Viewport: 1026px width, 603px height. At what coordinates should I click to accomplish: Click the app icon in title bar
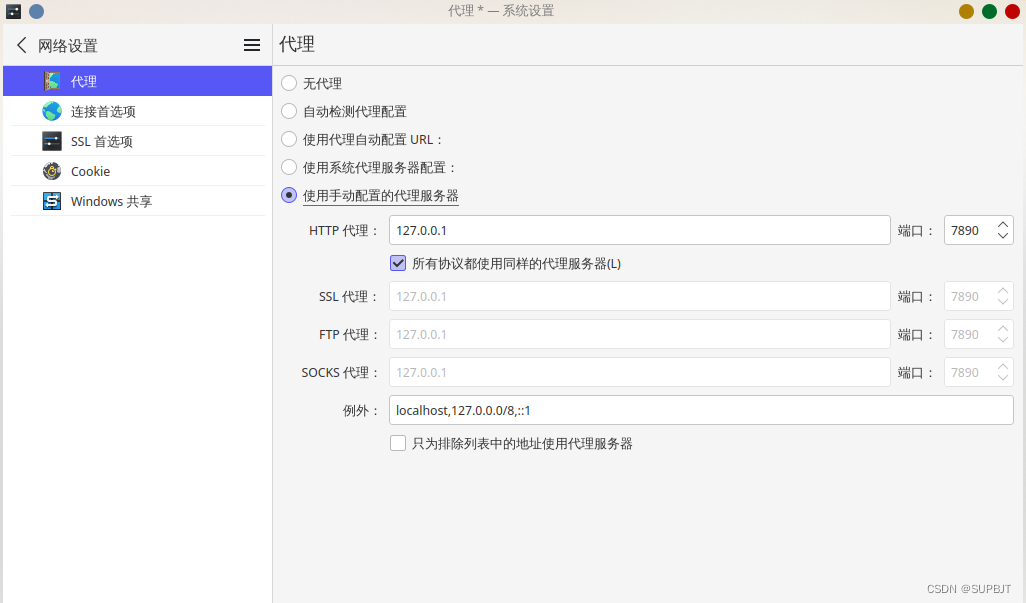13,11
